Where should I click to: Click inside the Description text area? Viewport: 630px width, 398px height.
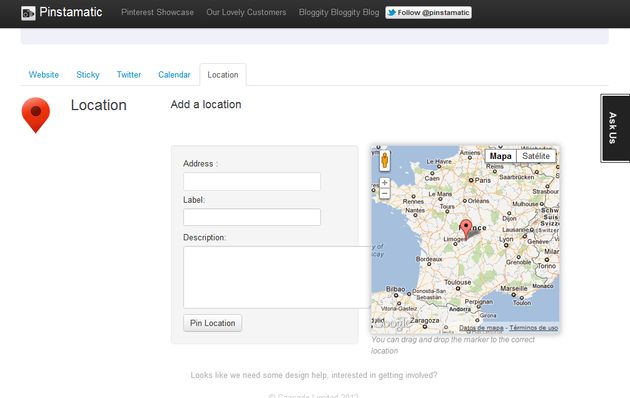coord(276,277)
